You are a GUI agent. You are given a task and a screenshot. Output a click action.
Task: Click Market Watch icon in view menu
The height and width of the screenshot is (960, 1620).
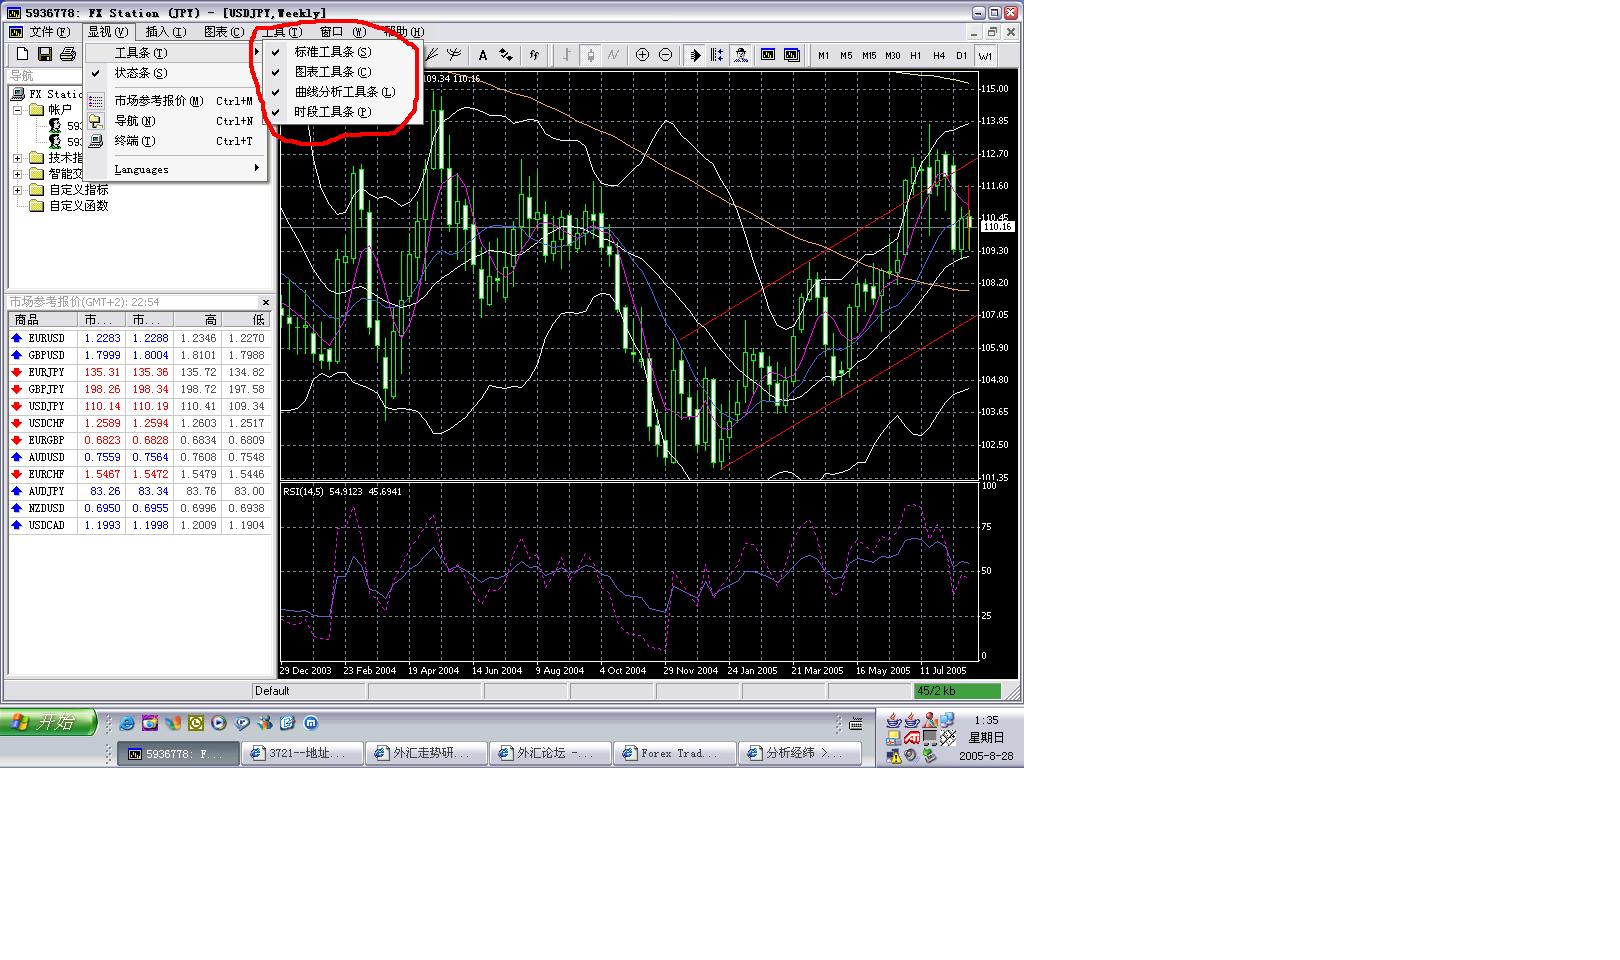pos(96,101)
